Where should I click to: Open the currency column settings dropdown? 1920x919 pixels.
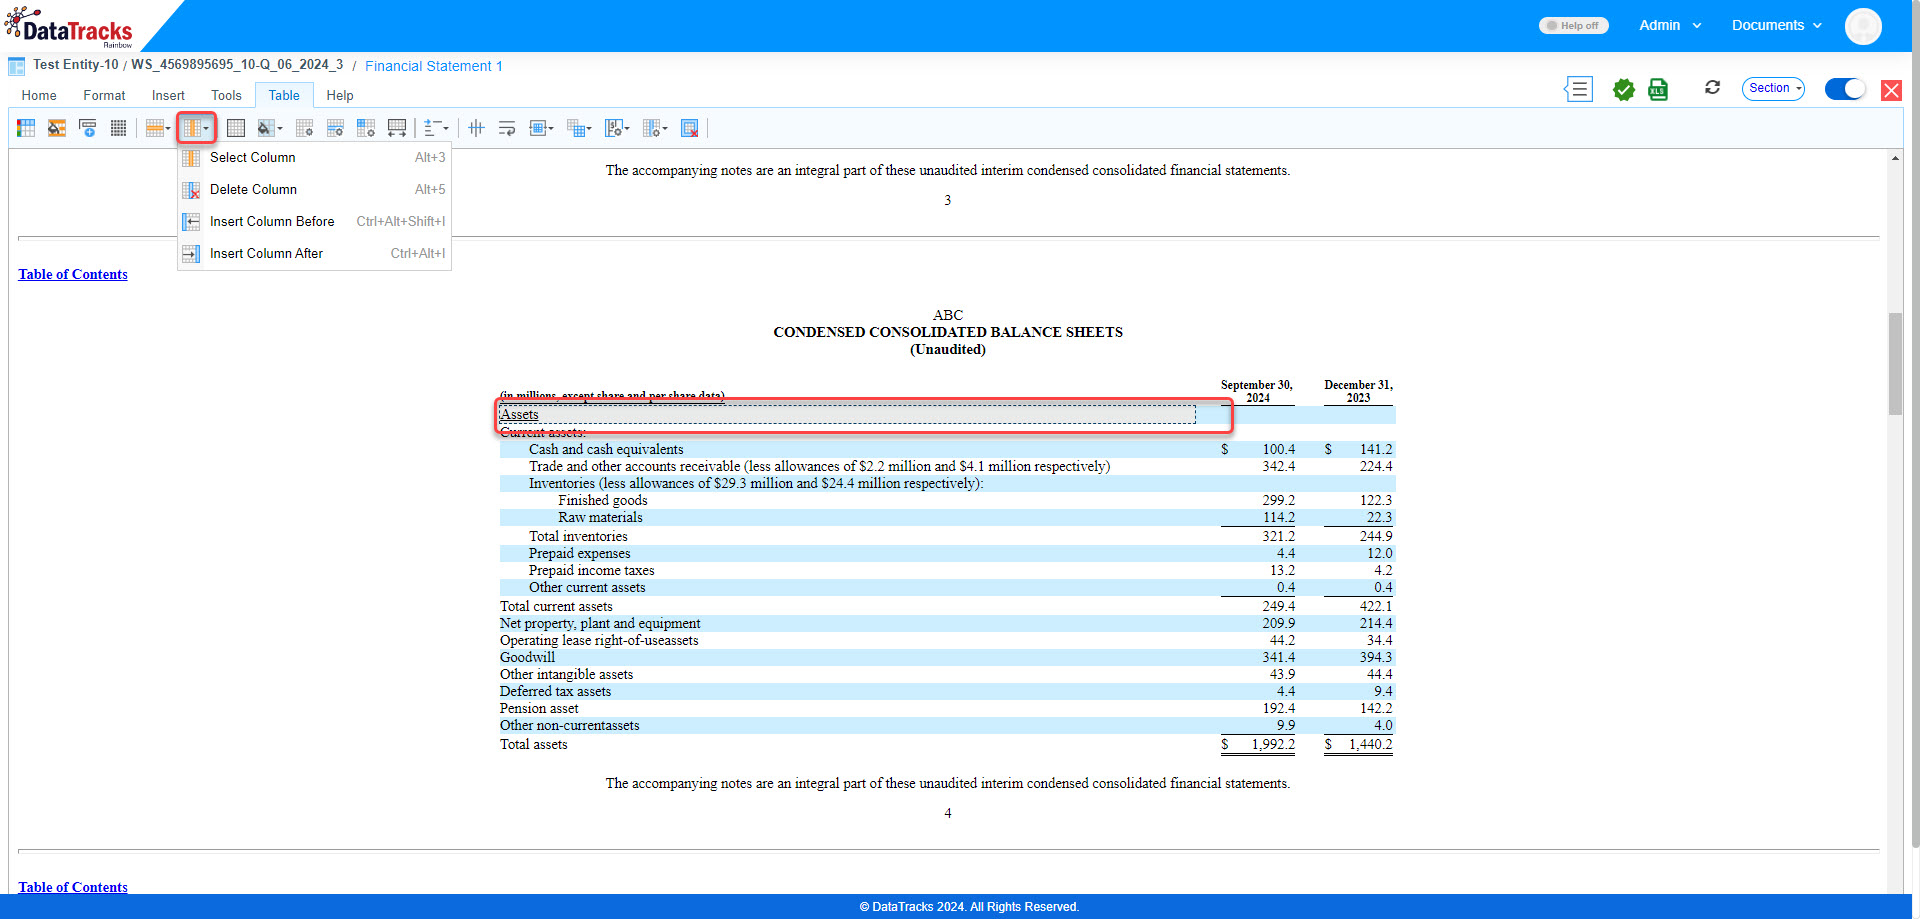point(617,128)
